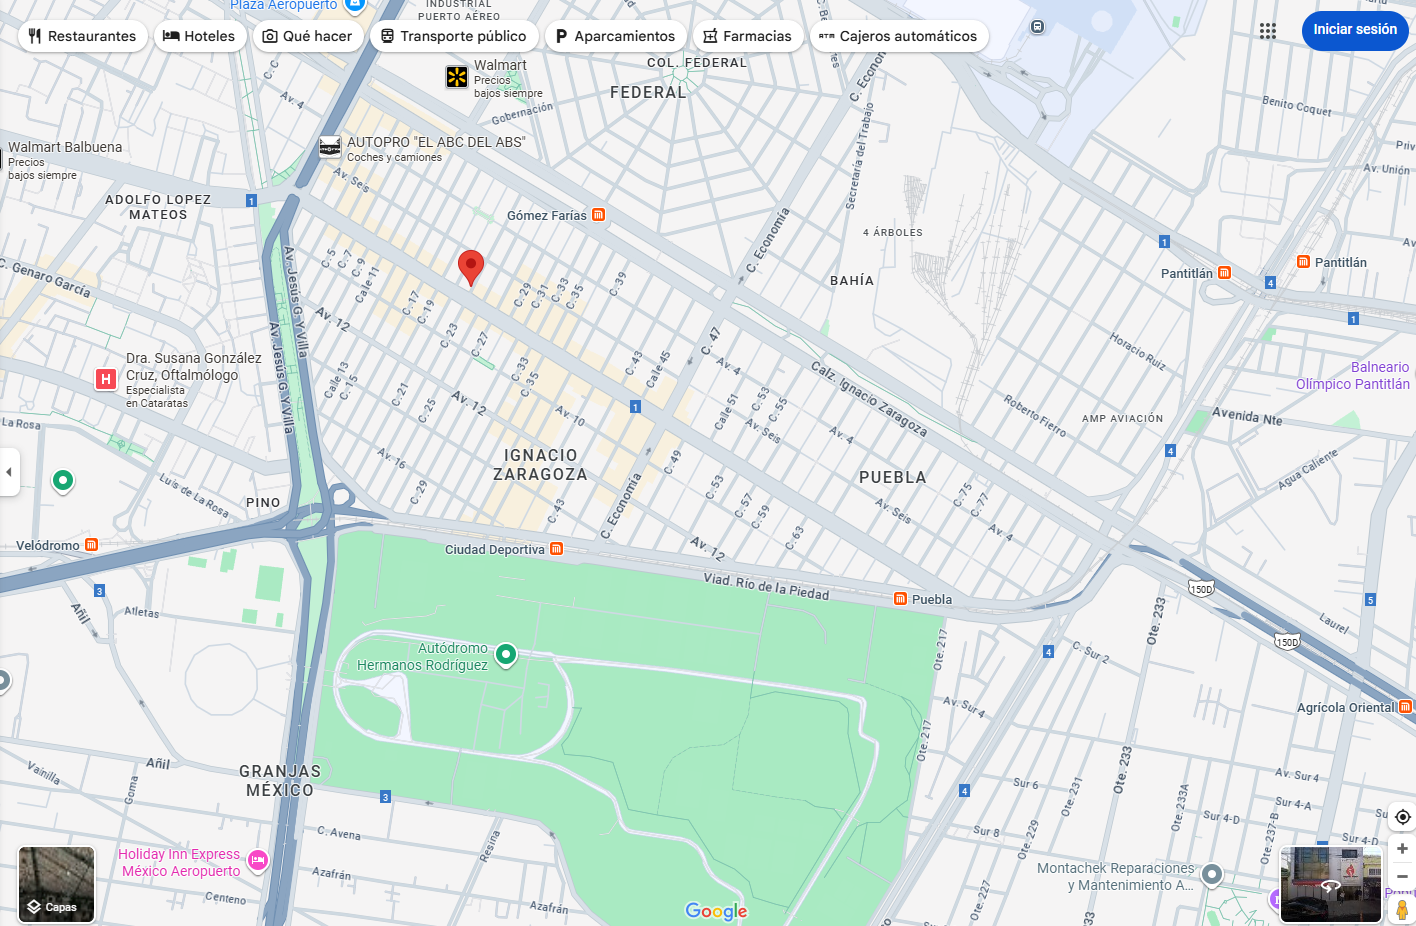
Task: Select the BAHÍA neighborhood label
Action: point(852,281)
